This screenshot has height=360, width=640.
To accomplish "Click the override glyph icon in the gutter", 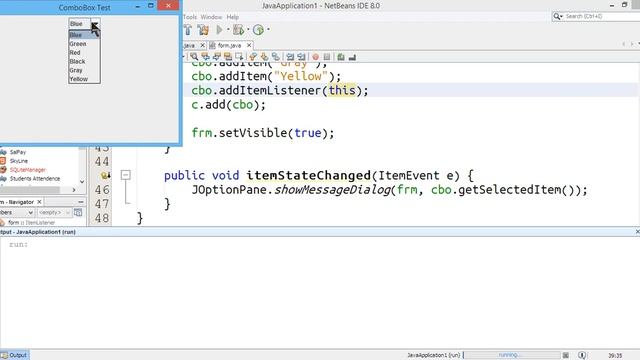I will coord(106,176).
